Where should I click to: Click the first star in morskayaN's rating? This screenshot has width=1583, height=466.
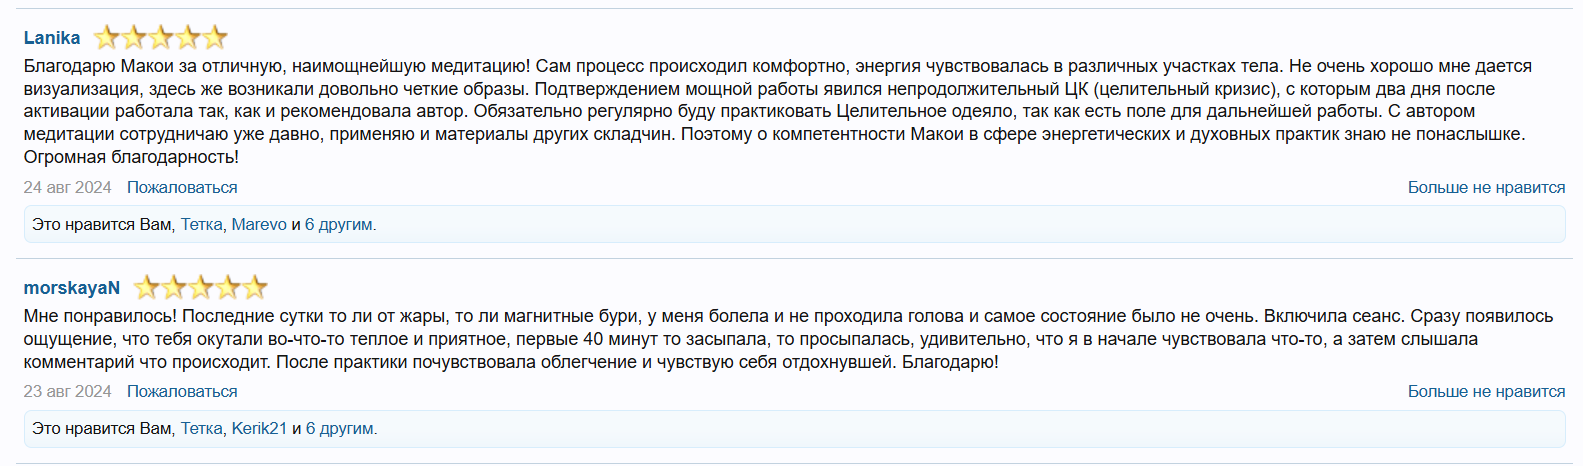pos(146,288)
